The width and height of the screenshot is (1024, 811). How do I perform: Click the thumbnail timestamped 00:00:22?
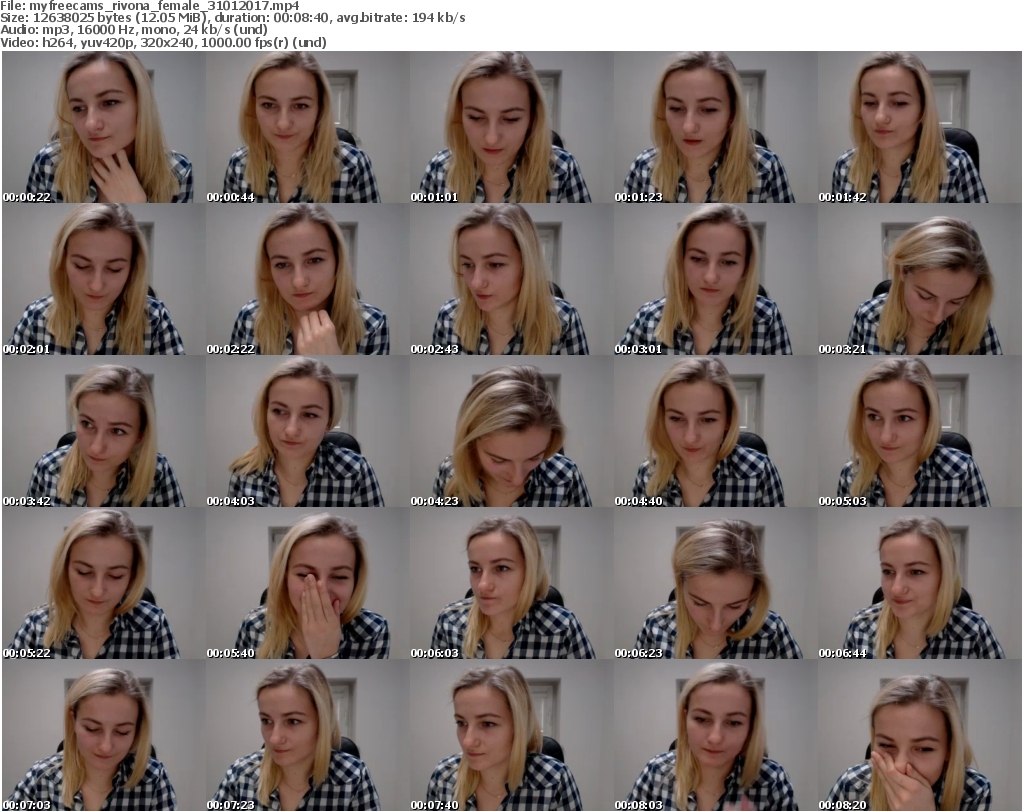pos(103,128)
